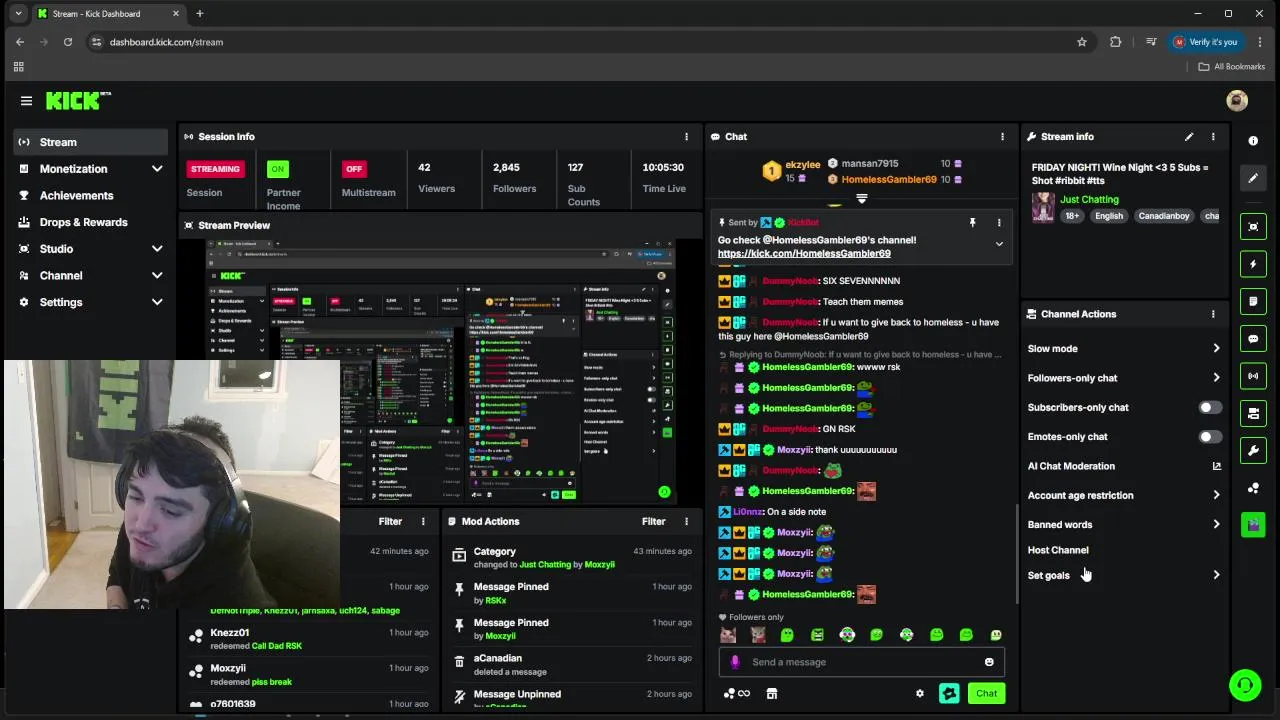
Task: Edit stream info with pencil icon
Action: [x=1189, y=137]
